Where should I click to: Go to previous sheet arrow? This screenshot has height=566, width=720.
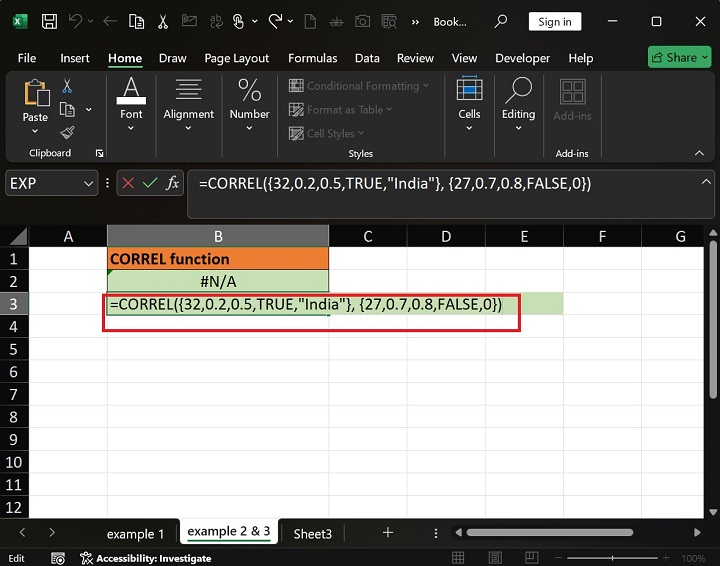point(22,532)
